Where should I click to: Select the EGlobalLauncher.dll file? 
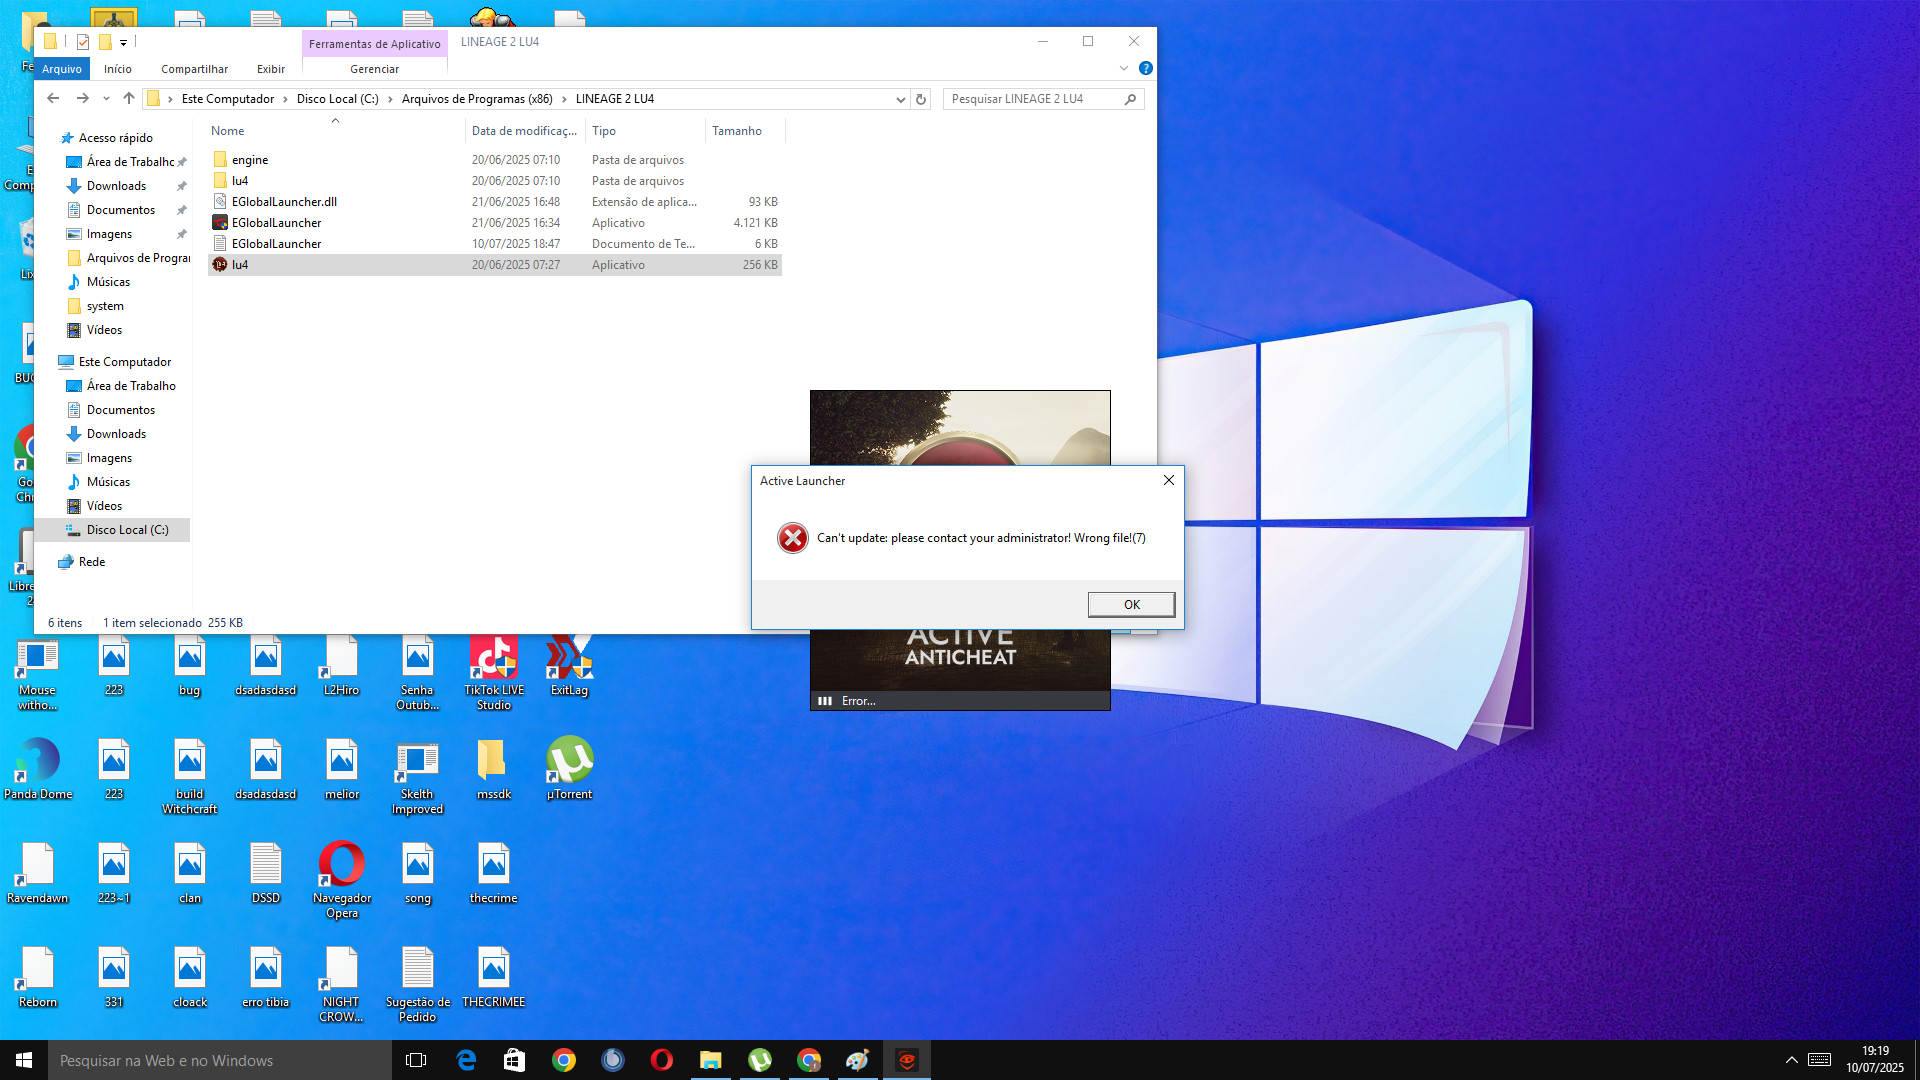284,202
